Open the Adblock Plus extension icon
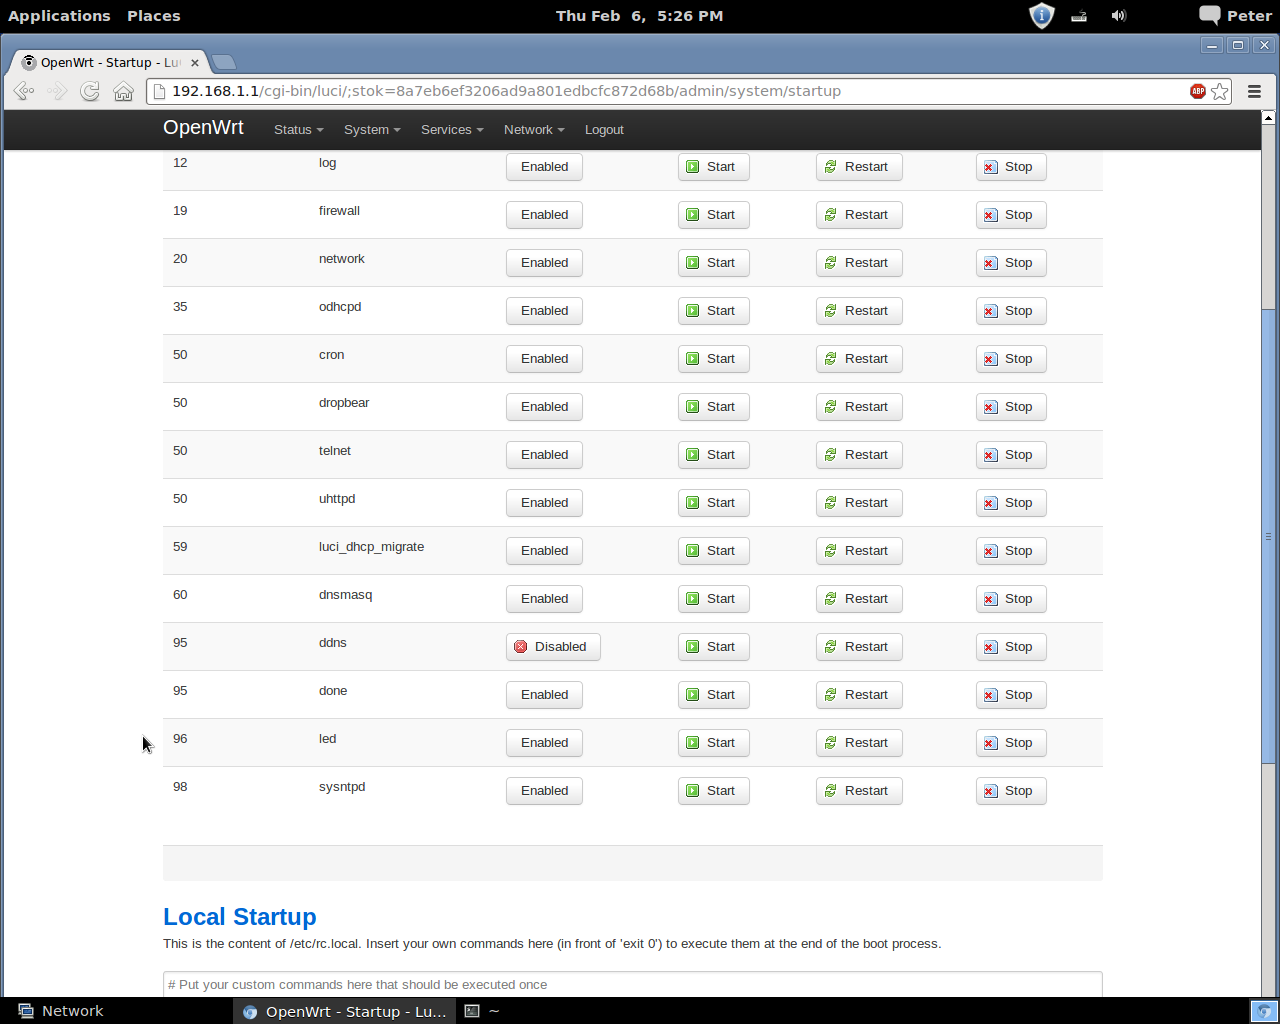This screenshot has height=1024, width=1280. (1197, 91)
